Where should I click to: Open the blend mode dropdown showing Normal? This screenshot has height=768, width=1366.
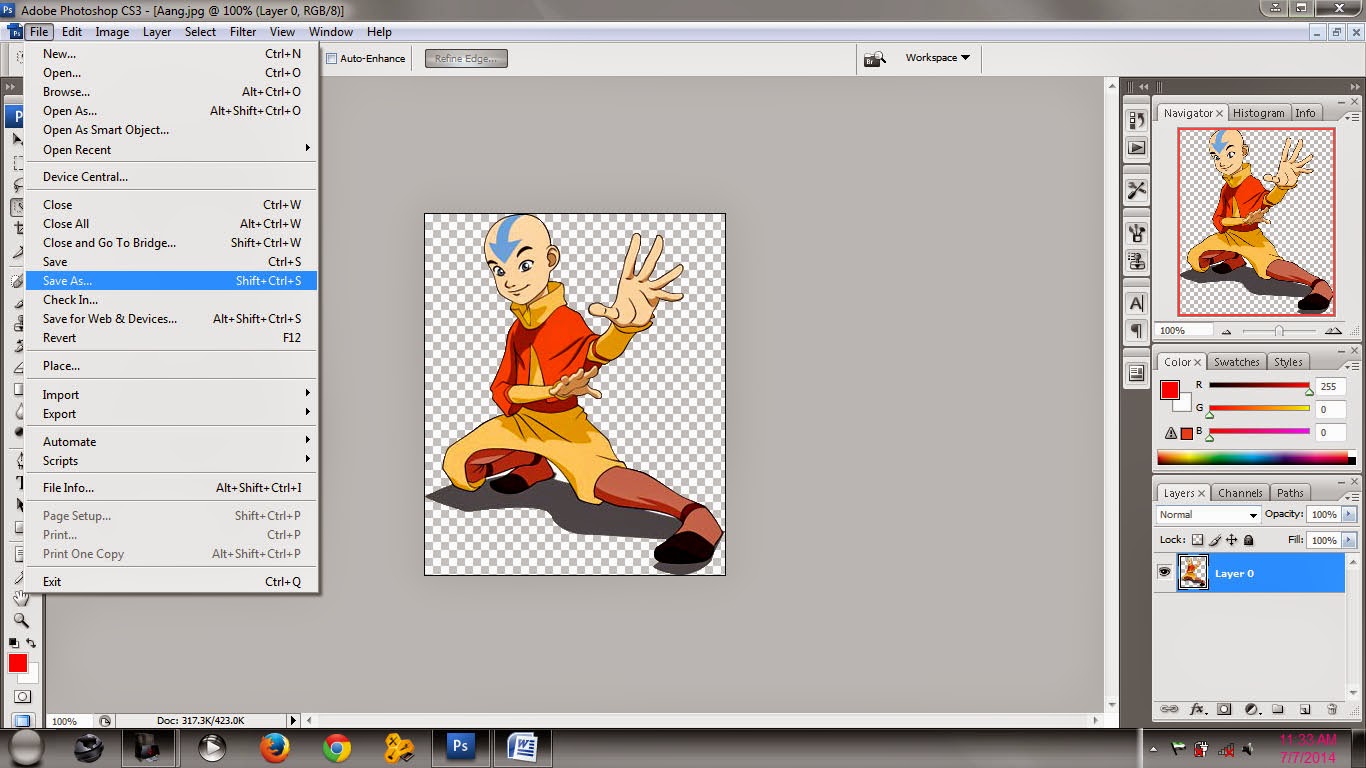point(1207,514)
